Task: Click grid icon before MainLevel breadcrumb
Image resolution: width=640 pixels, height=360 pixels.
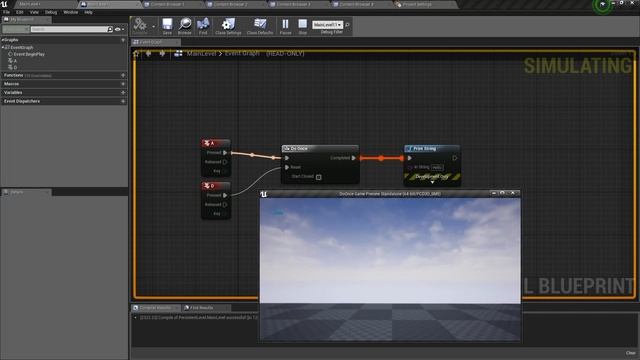Action: (178, 53)
